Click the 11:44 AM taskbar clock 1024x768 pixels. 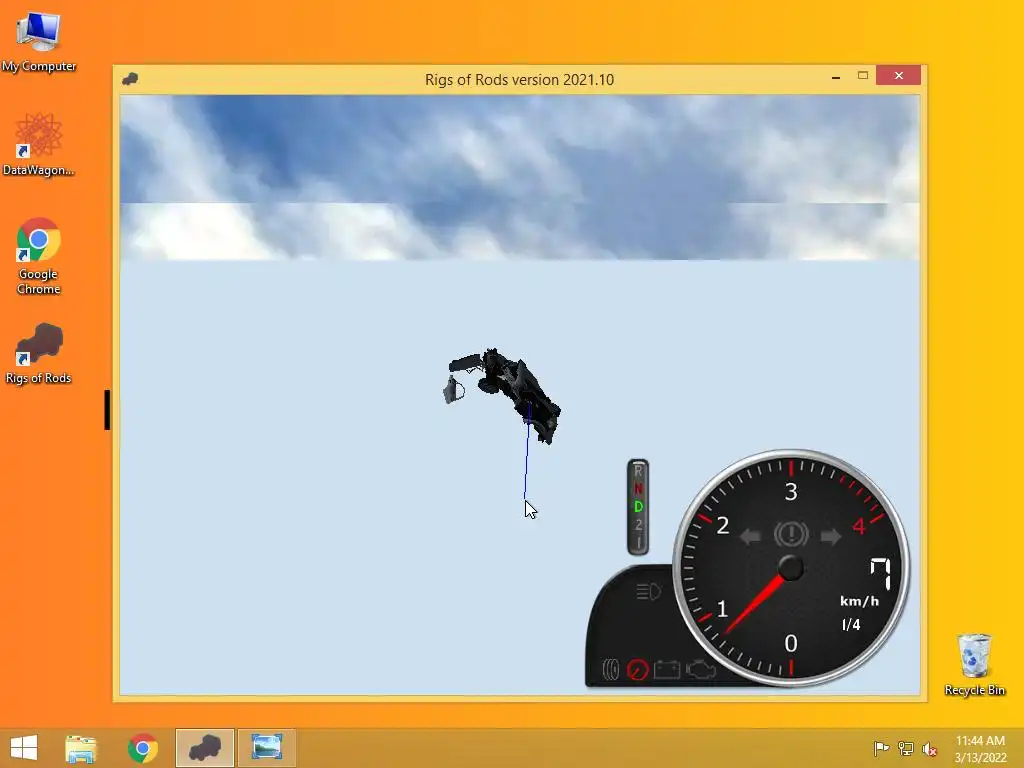[x=980, y=749]
